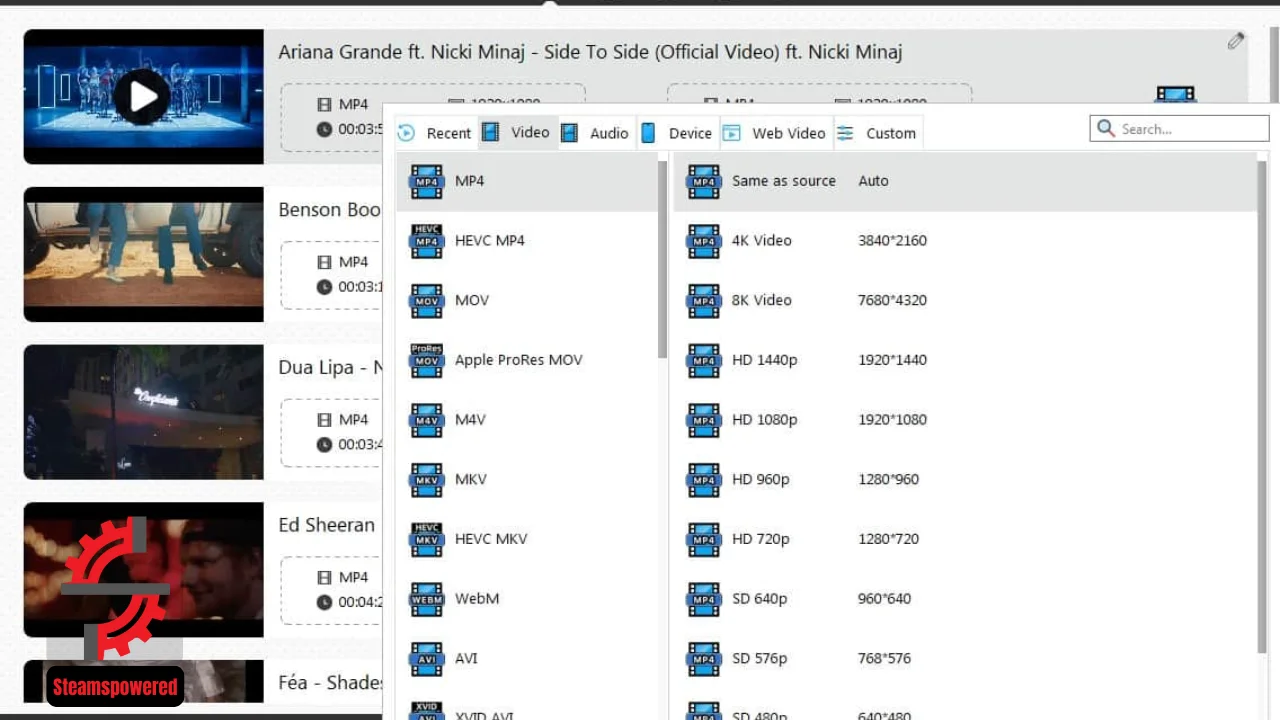The width and height of the screenshot is (1280, 720).
Task: Choose the 768*576 resolution value
Action: [885, 658]
